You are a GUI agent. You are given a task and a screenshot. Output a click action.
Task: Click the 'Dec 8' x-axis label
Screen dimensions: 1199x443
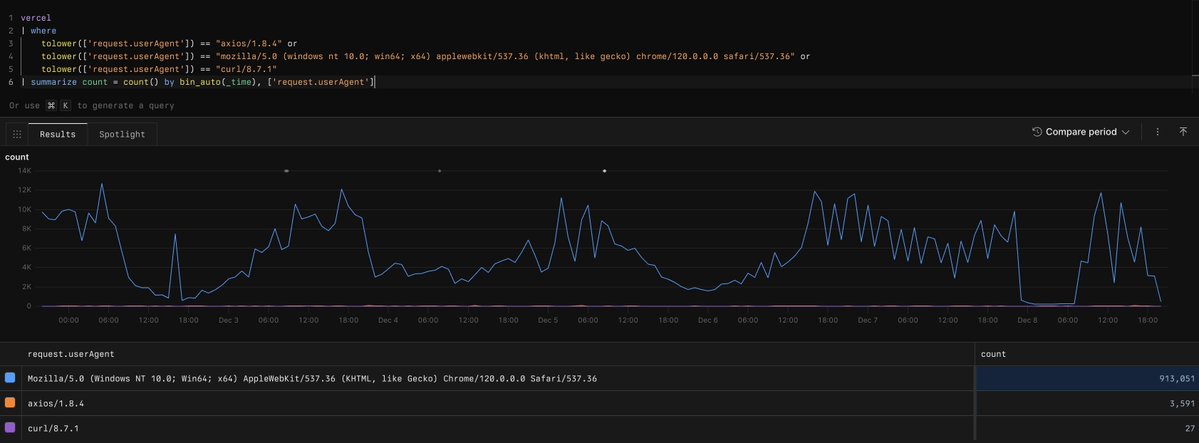tap(1027, 320)
